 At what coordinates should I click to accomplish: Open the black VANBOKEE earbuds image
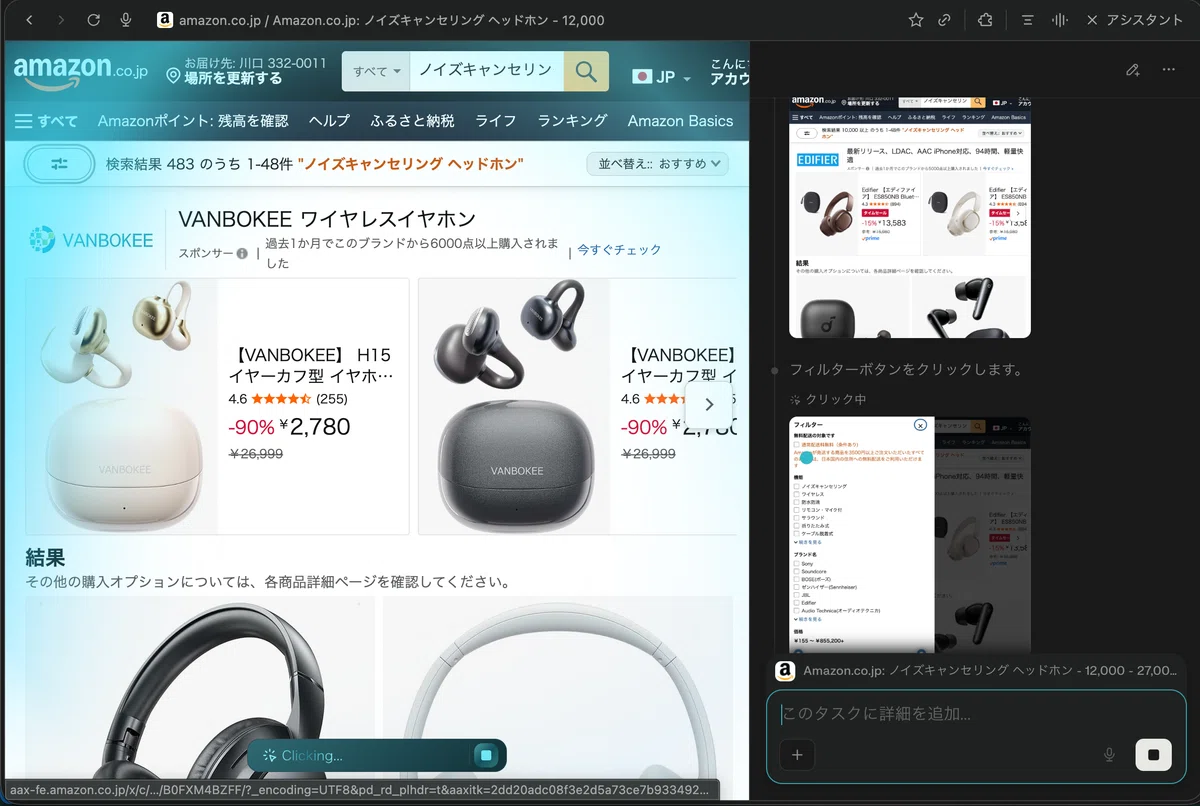514,407
